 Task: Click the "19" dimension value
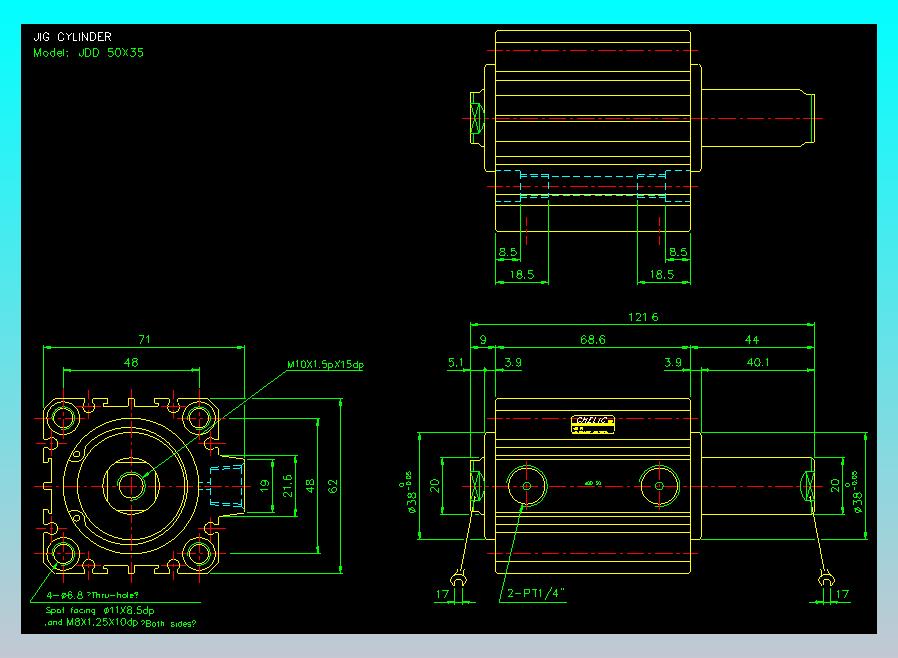point(264,486)
